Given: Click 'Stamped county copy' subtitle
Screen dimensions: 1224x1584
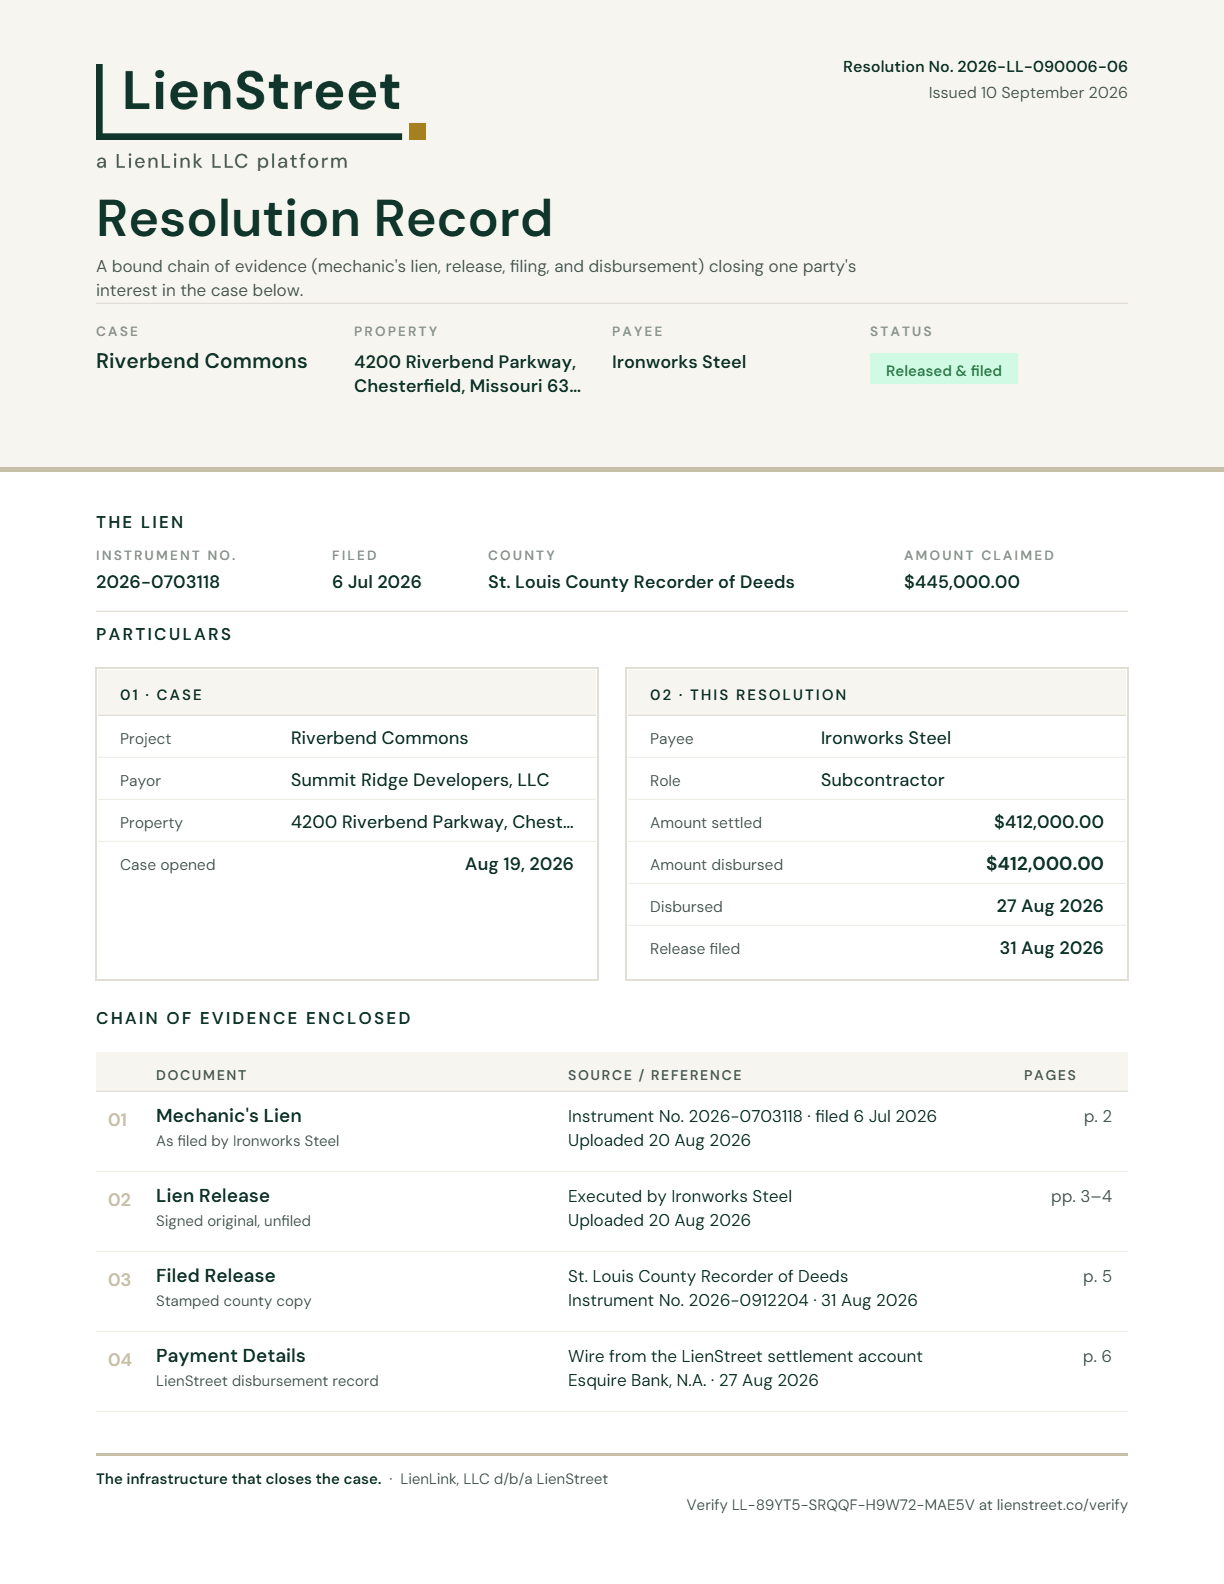Looking at the screenshot, I should tap(234, 1301).
